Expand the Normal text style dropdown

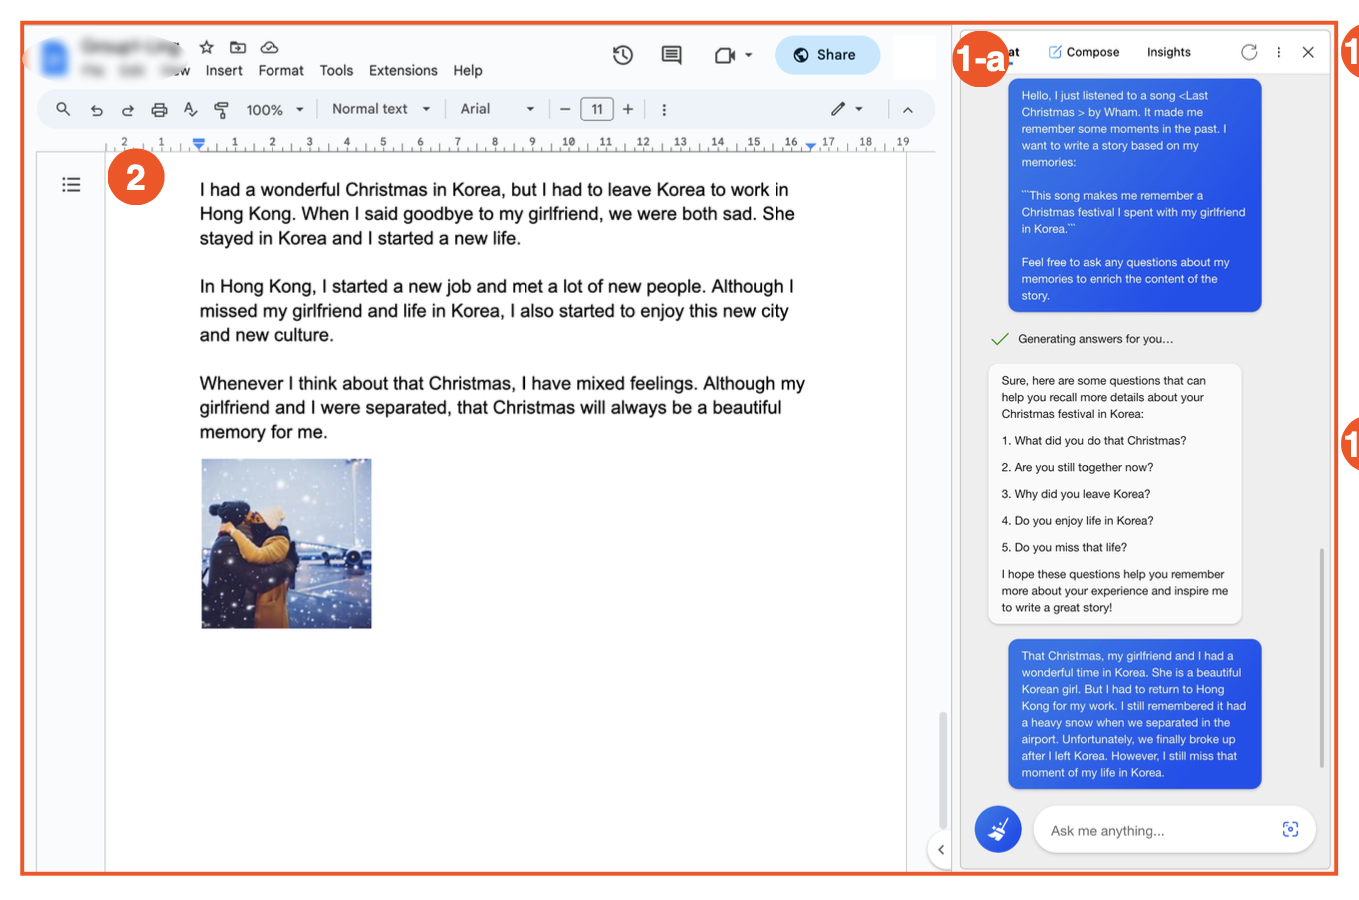tap(381, 109)
